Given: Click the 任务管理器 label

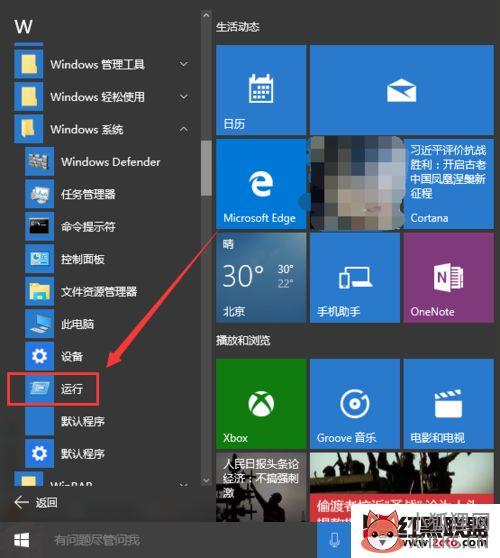Looking at the screenshot, I should (x=88, y=194).
